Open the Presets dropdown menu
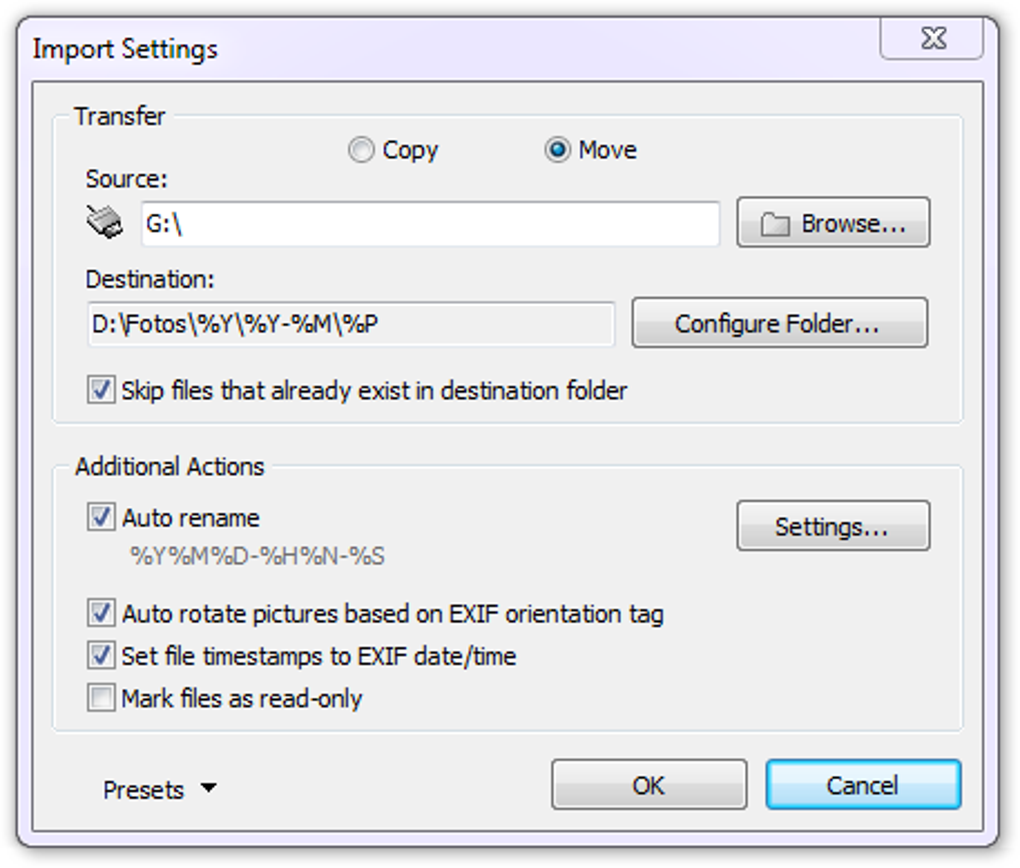Screen dimensions: 1020x868 (x=159, y=789)
